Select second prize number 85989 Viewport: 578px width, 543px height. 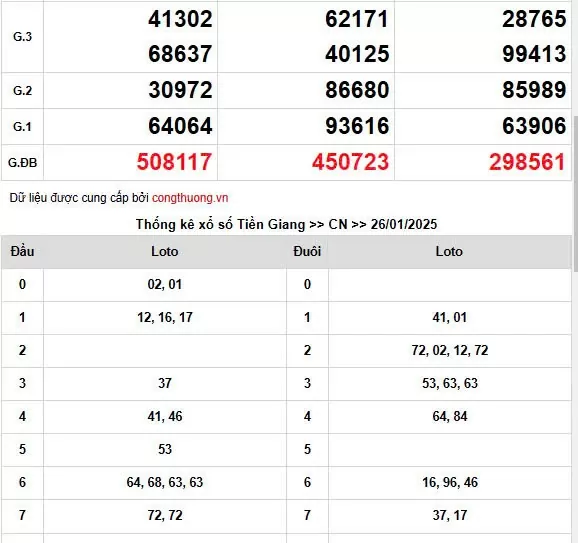pyautogui.click(x=534, y=90)
